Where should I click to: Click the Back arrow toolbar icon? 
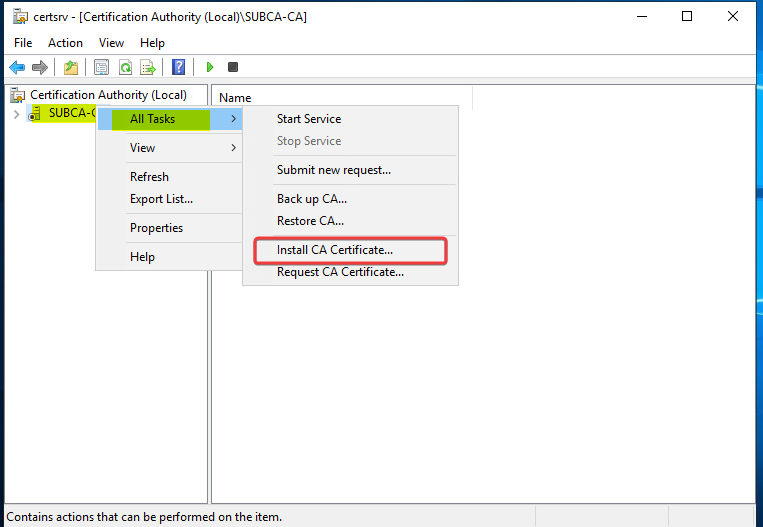[x=17, y=67]
